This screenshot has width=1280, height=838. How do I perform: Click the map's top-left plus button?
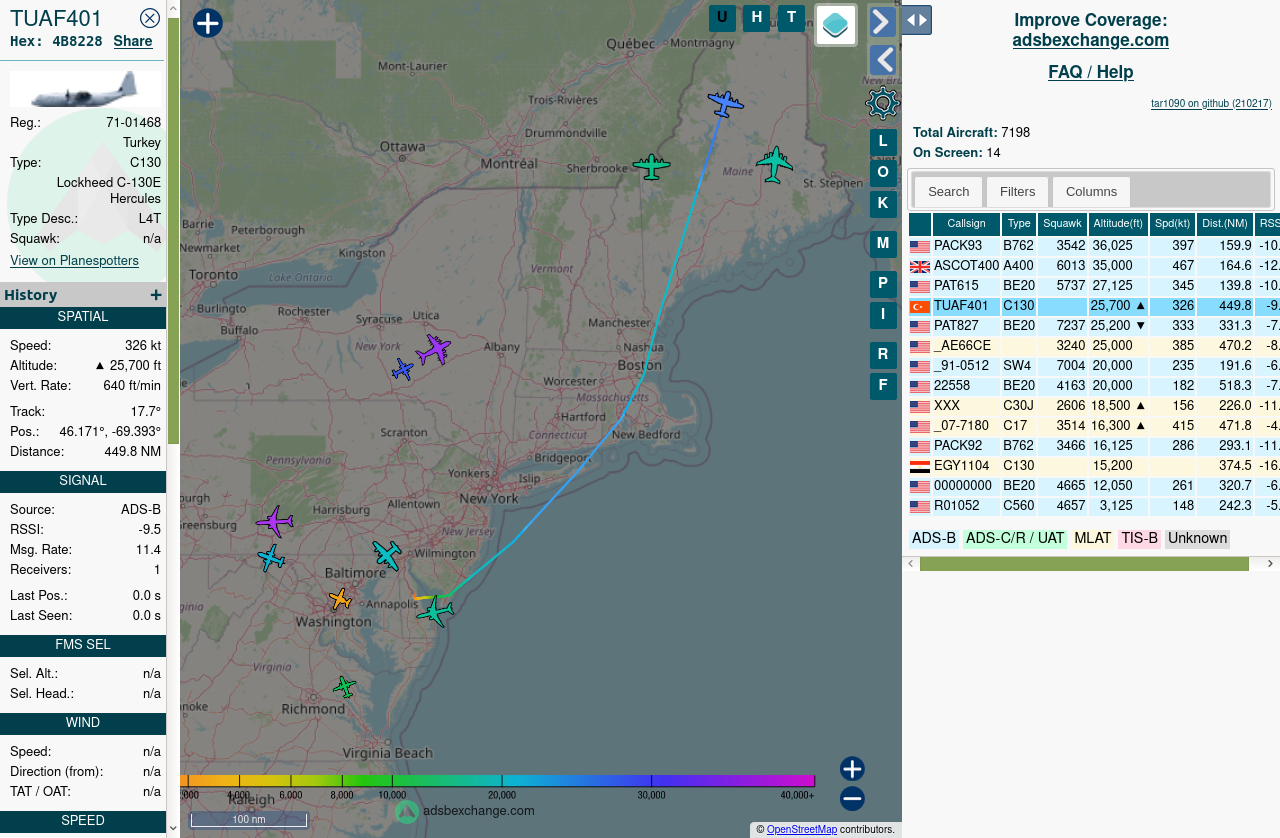(x=207, y=23)
